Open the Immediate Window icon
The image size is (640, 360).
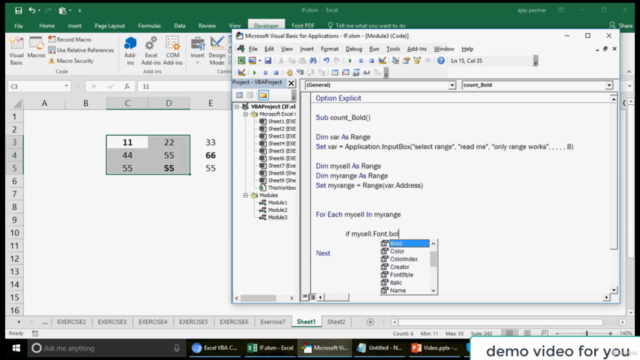point(345,73)
